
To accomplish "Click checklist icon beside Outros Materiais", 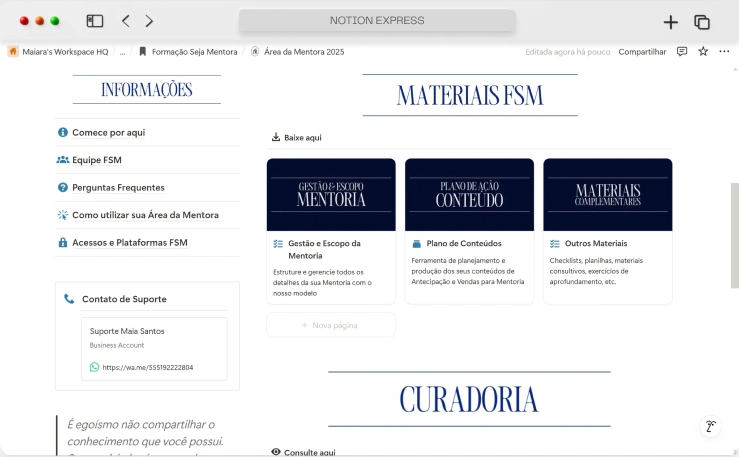I will (555, 244).
